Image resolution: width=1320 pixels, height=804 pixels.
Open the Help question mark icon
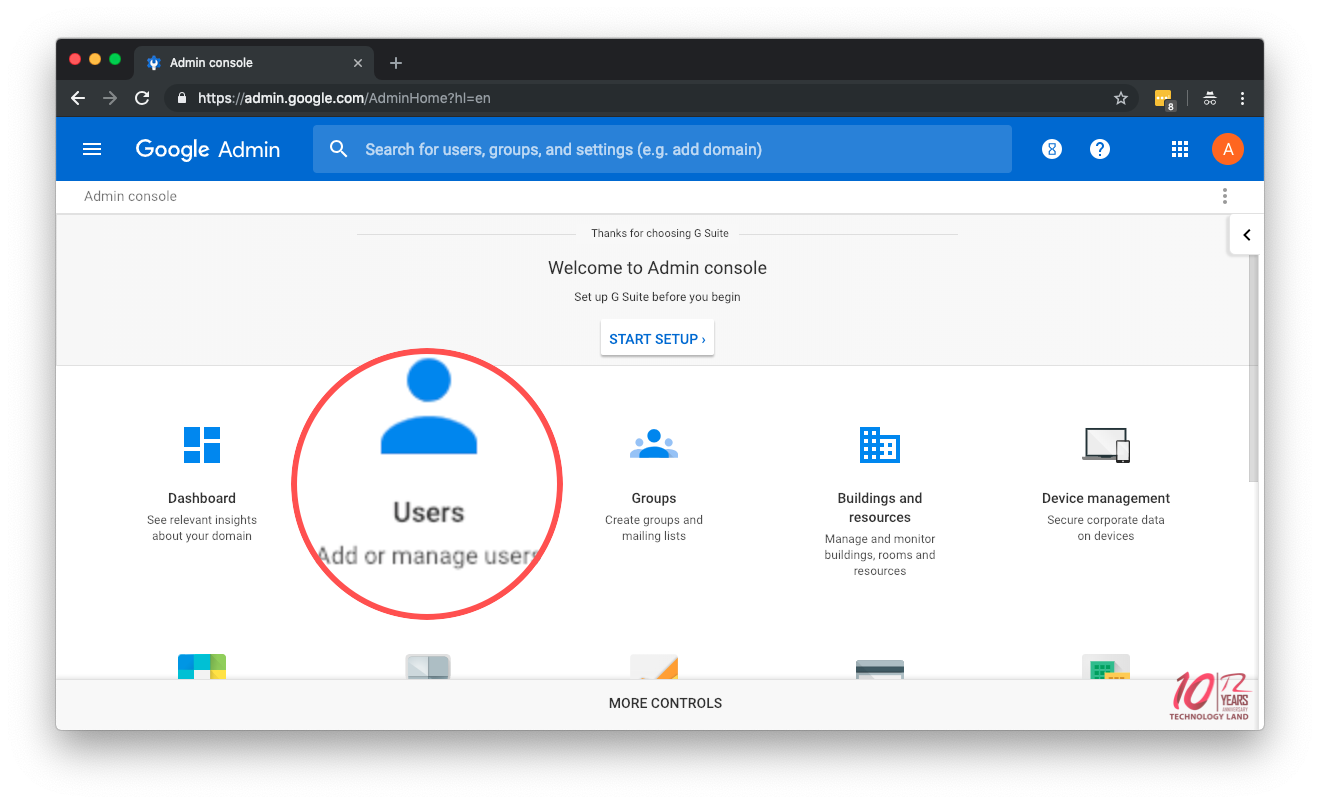pos(1100,149)
